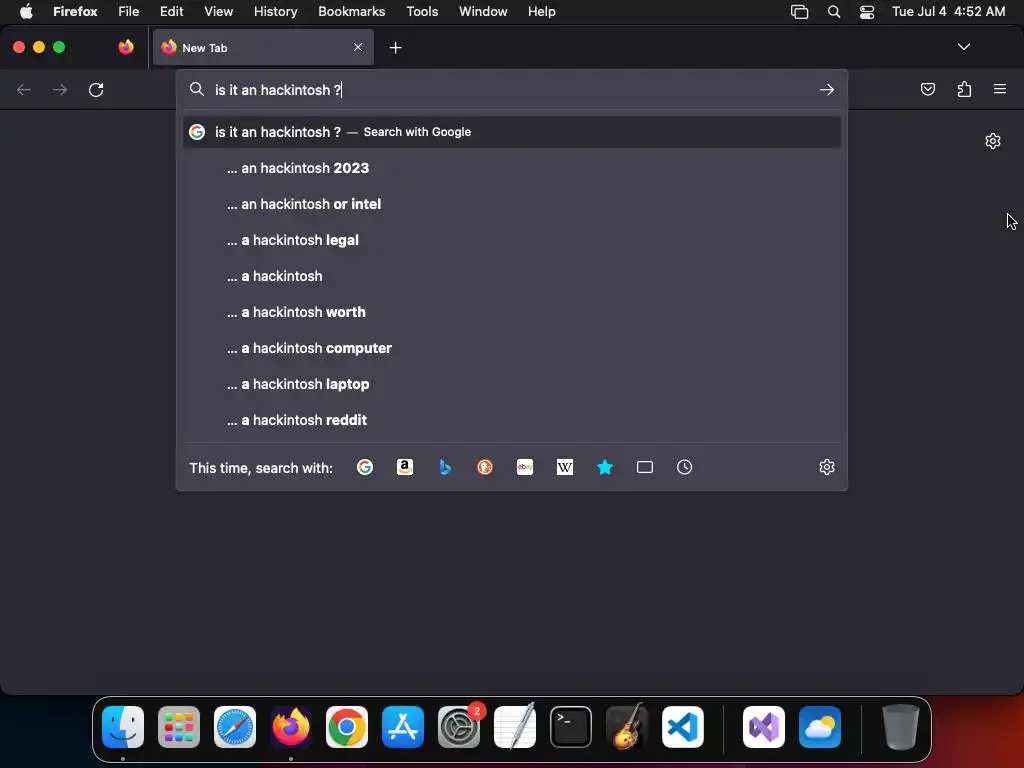Search this time with eBay

(525, 467)
